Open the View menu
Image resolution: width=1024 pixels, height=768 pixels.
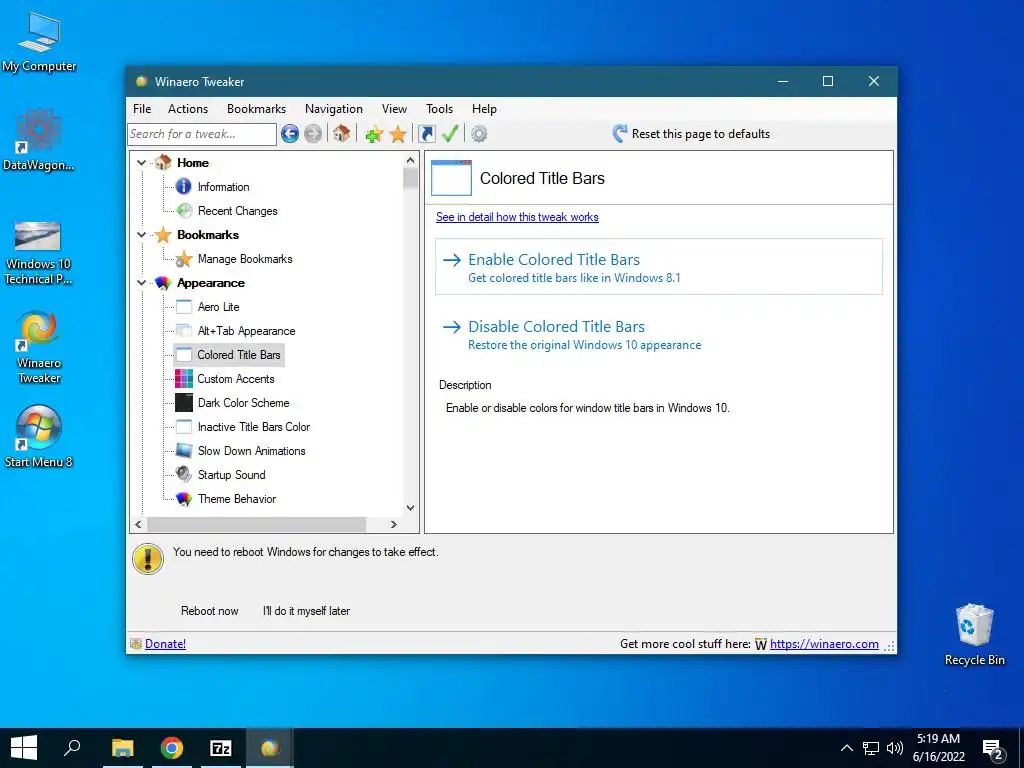pos(394,109)
